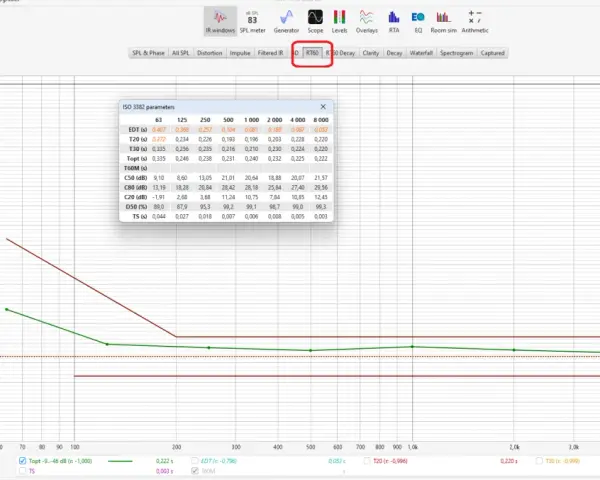
Task: Open the SPL meter
Action: (x=252, y=21)
